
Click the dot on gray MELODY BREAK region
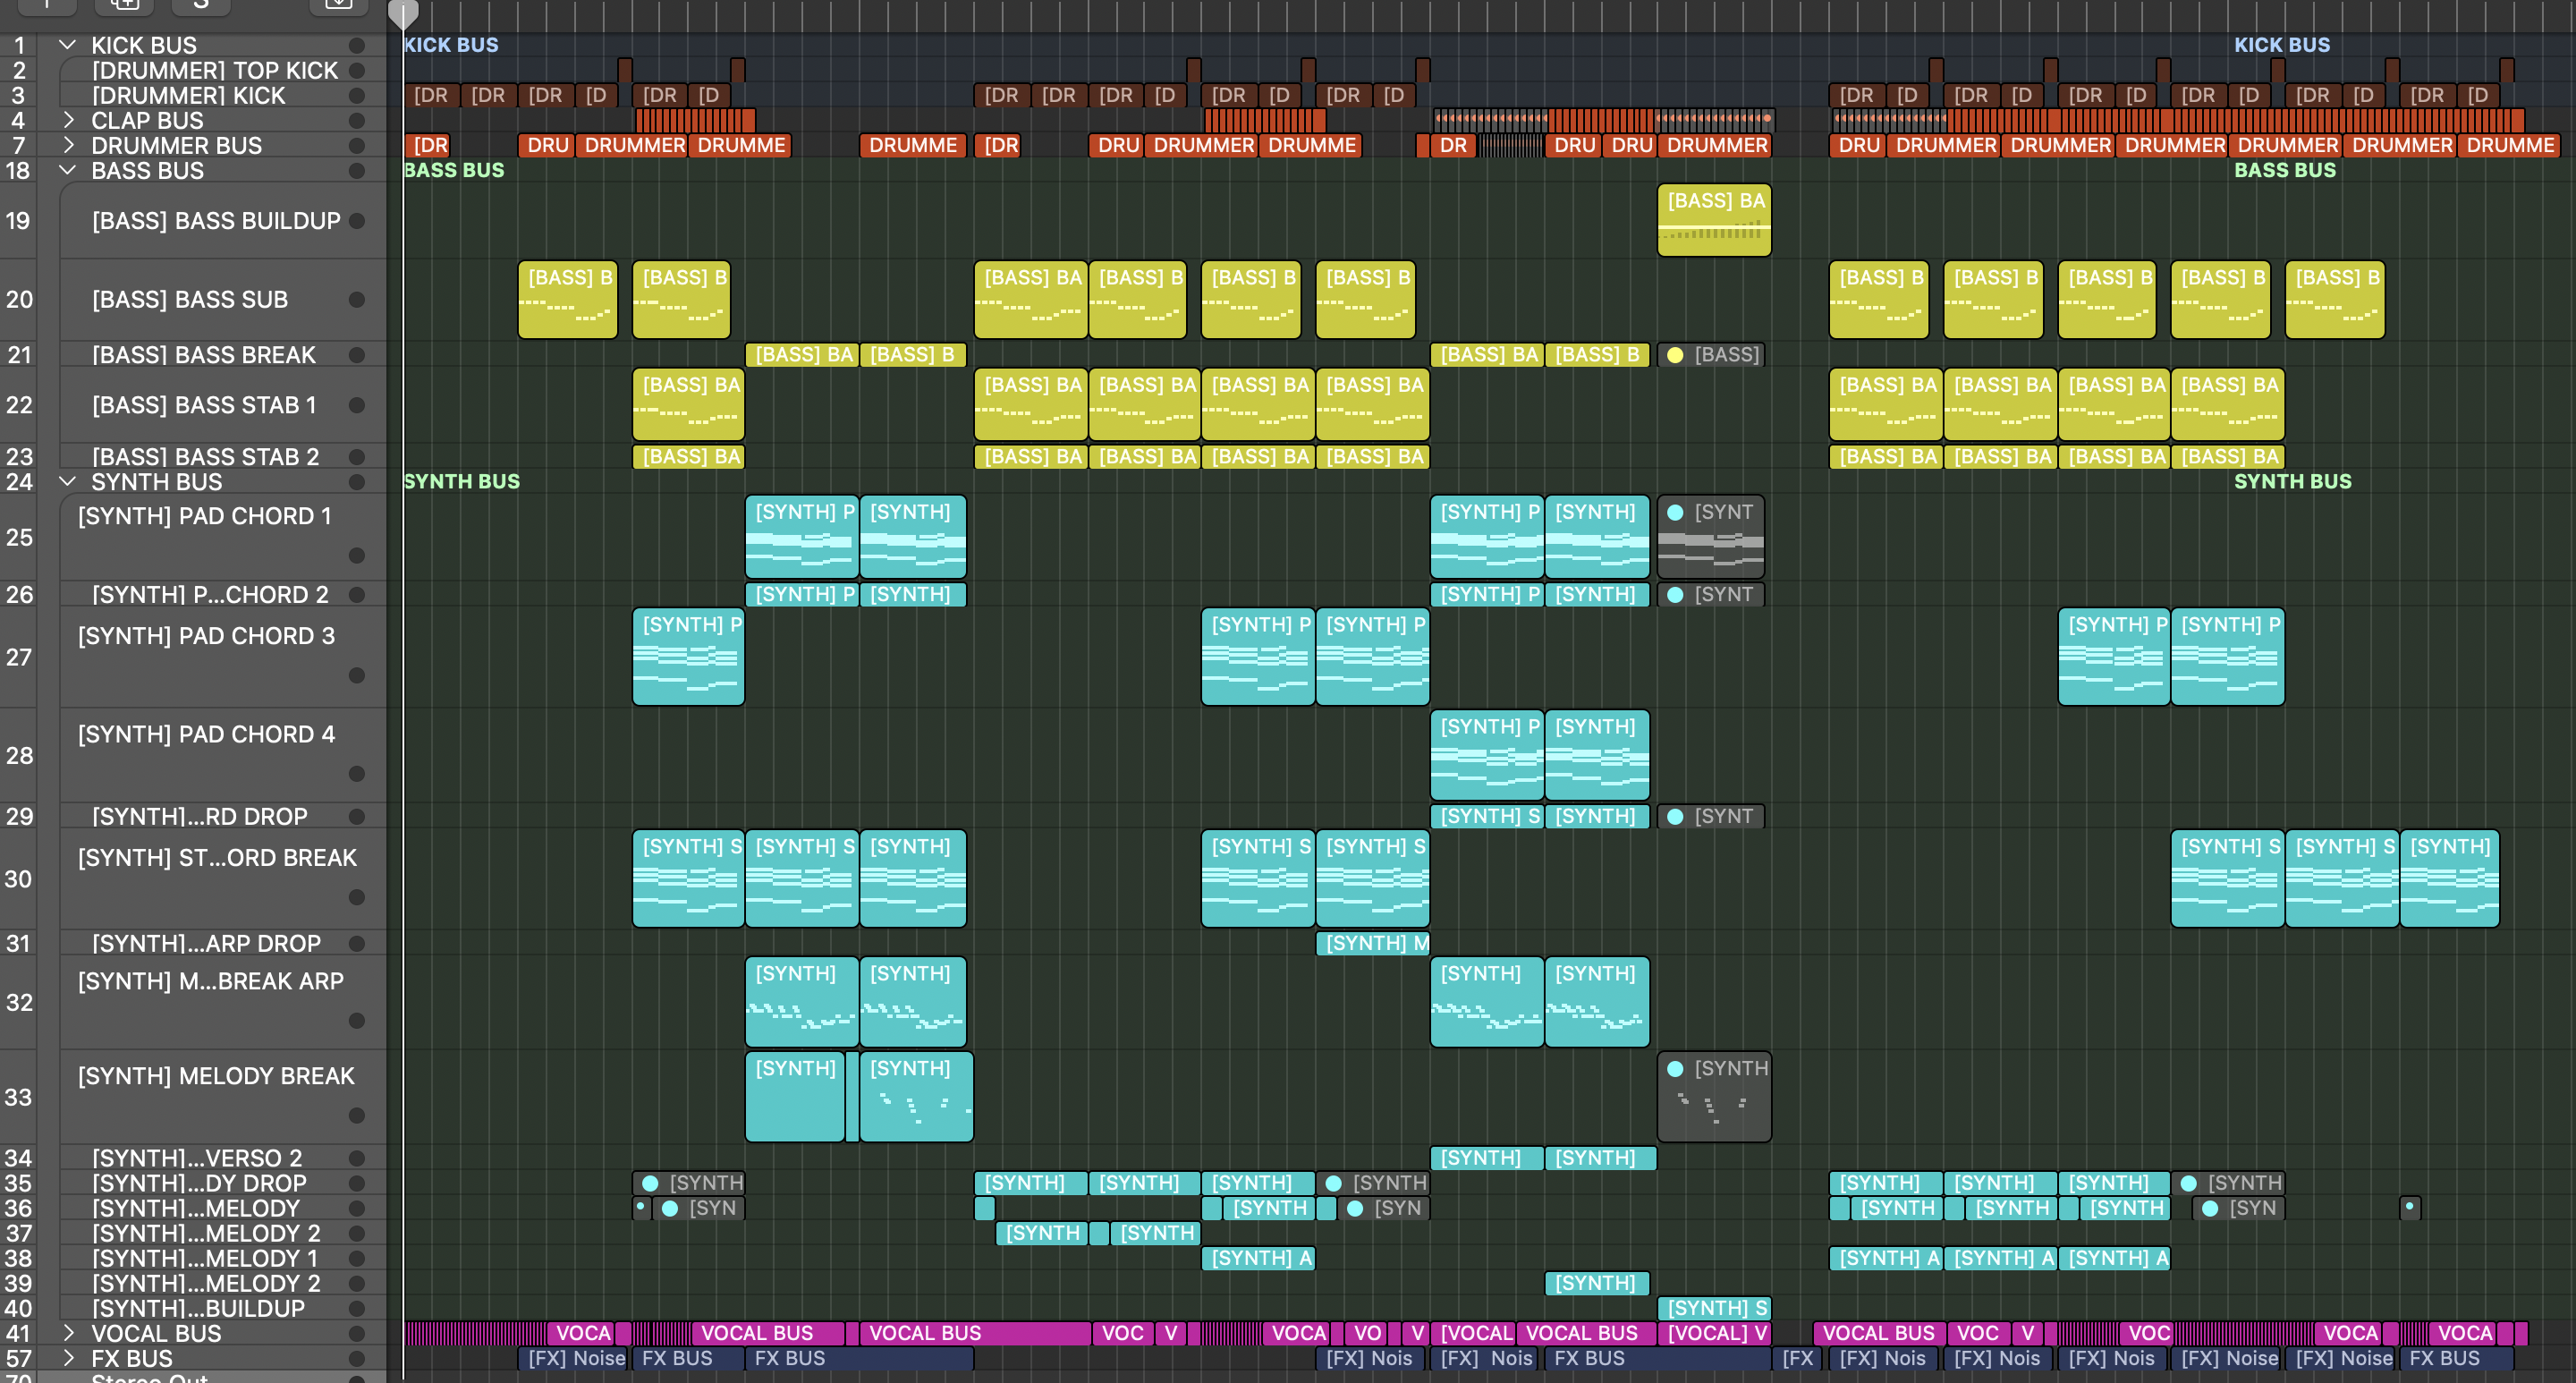[1675, 1069]
